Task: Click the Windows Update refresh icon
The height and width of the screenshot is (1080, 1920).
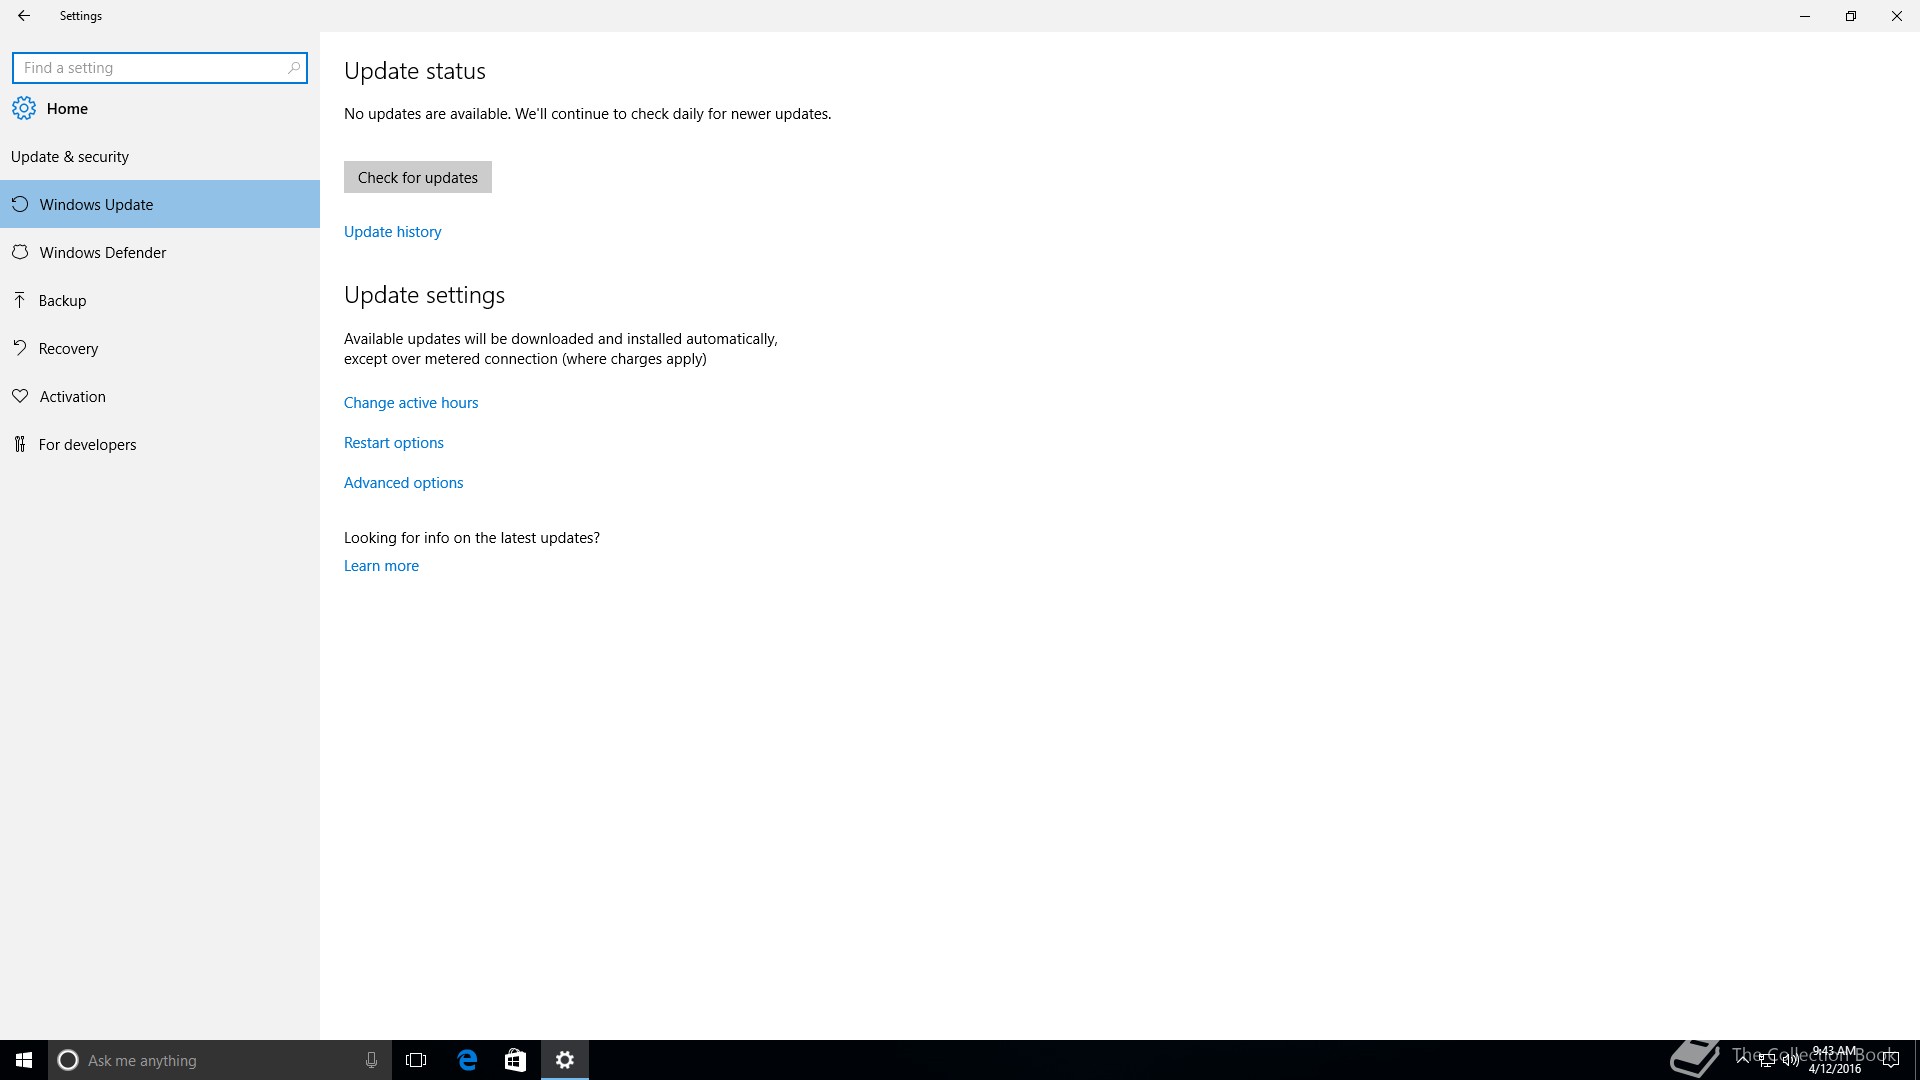Action: (20, 204)
